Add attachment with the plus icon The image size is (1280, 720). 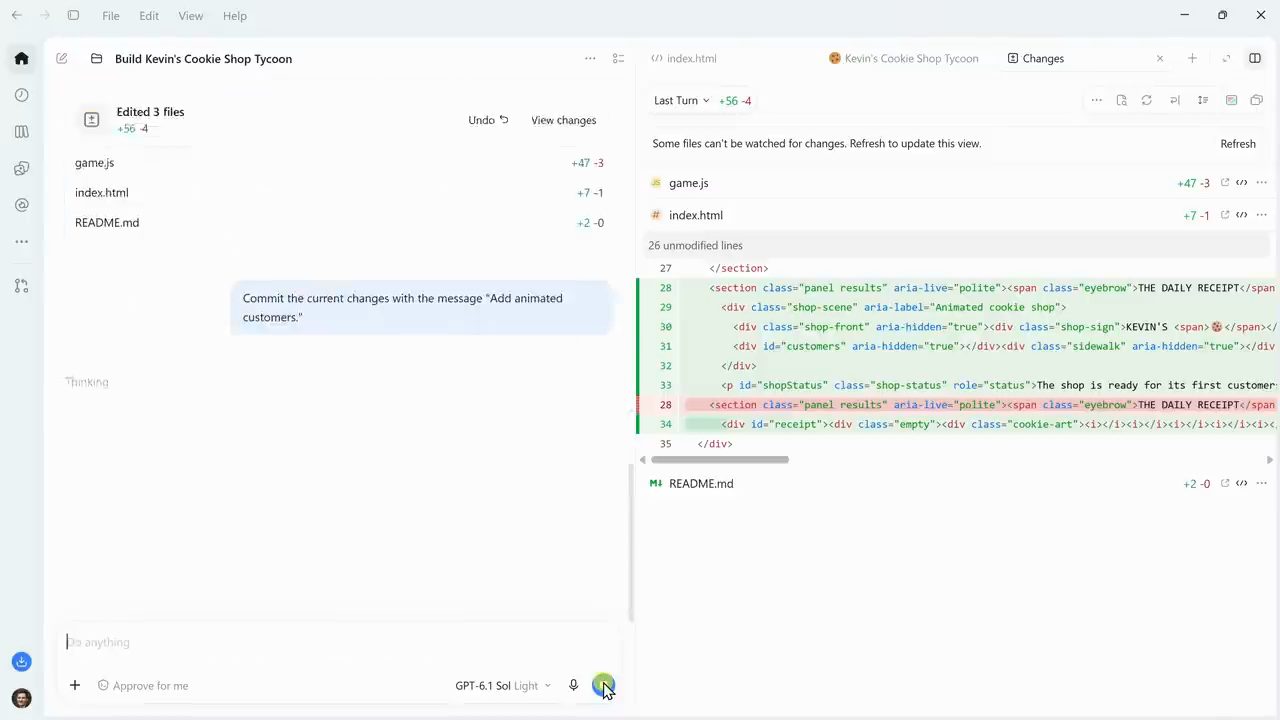click(x=74, y=685)
